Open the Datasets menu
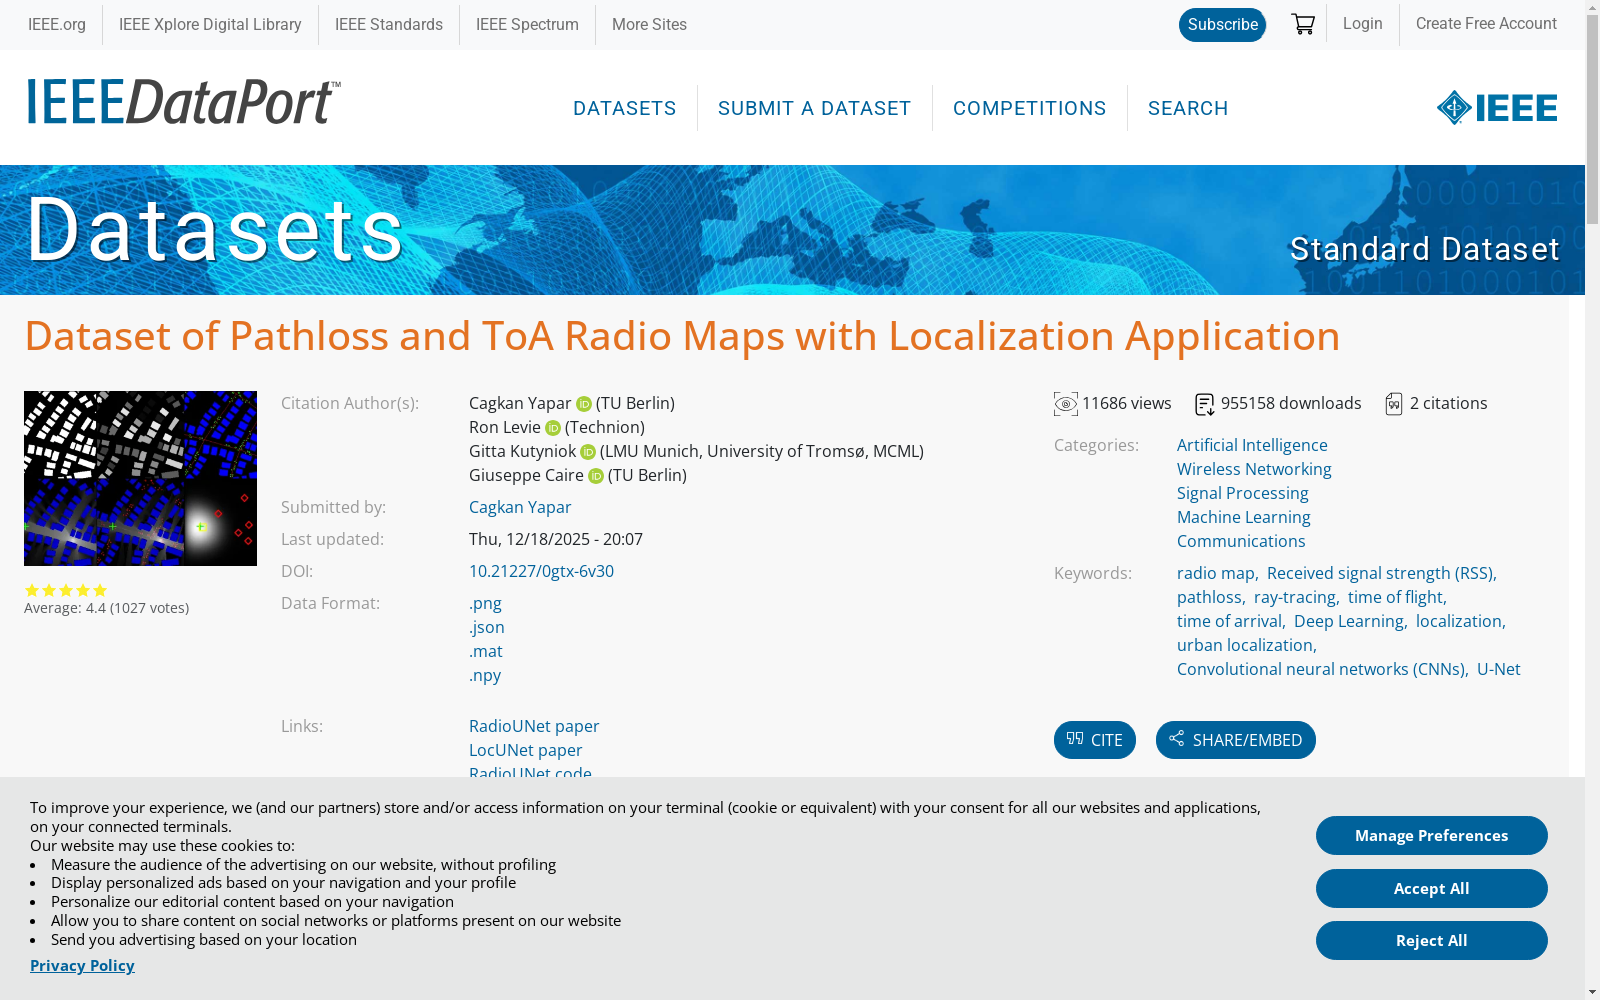The width and height of the screenshot is (1600, 1000). 625,108
